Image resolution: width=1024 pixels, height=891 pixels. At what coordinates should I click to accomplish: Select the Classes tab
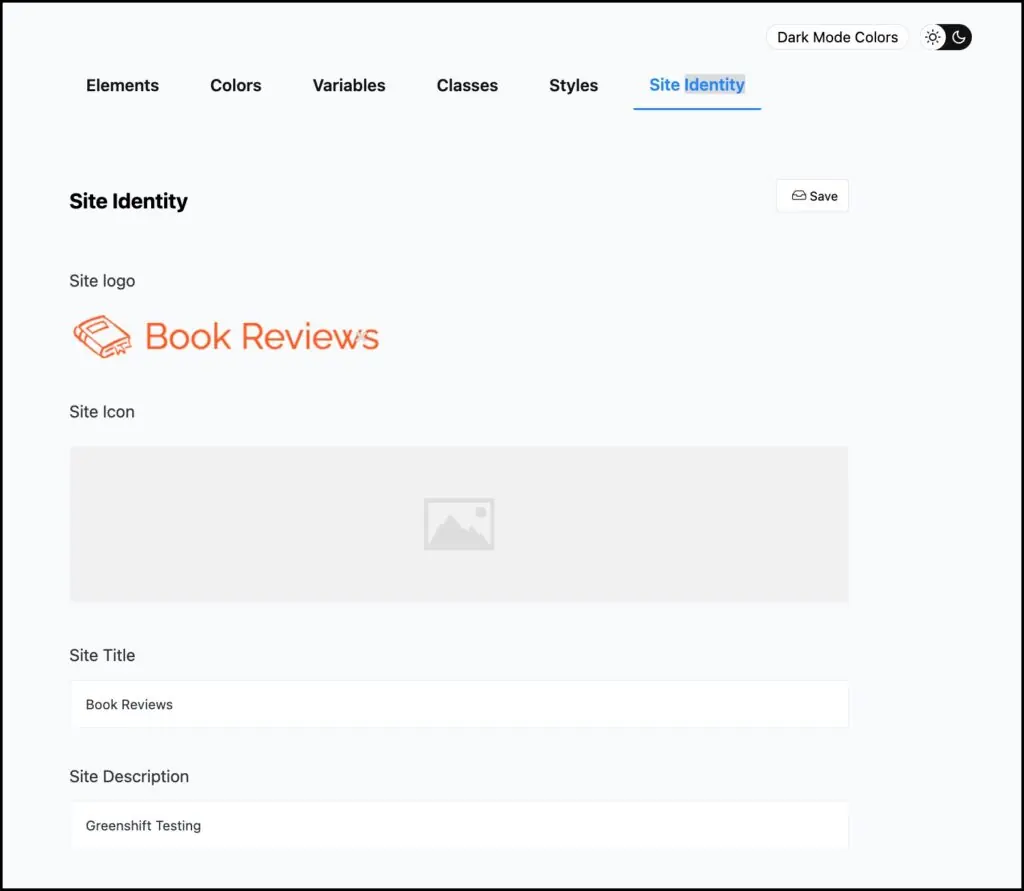click(x=467, y=86)
